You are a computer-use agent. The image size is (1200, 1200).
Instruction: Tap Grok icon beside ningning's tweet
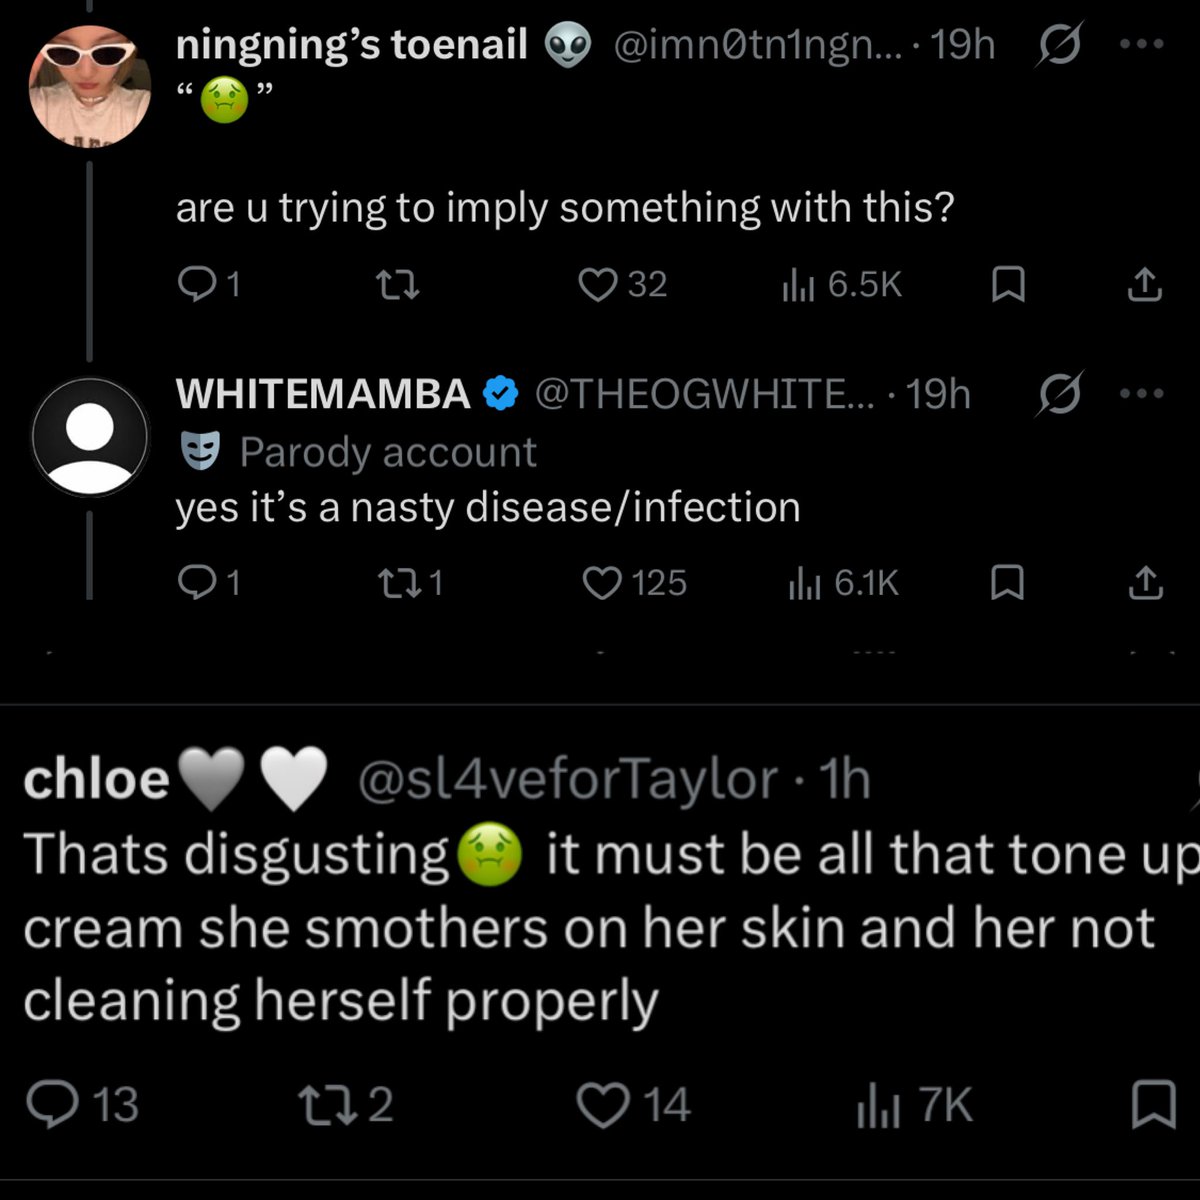pos(1059,45)
